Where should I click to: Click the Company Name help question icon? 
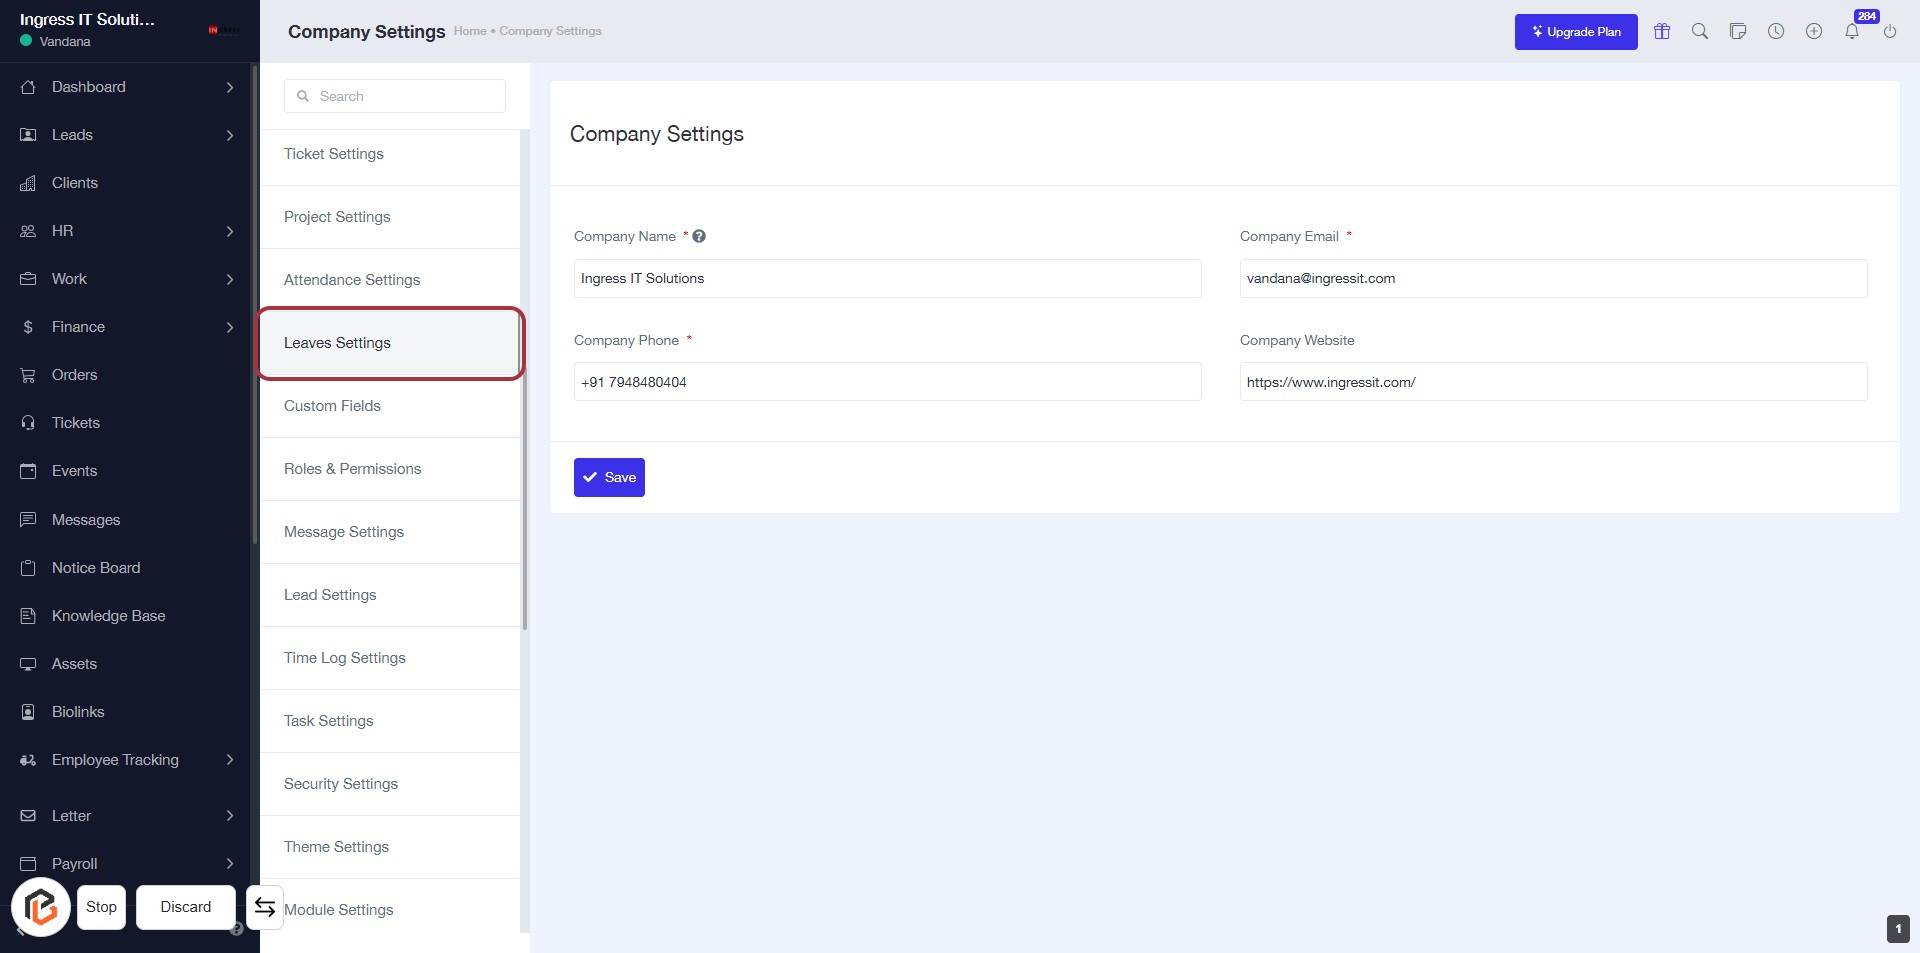pos(699,236)
